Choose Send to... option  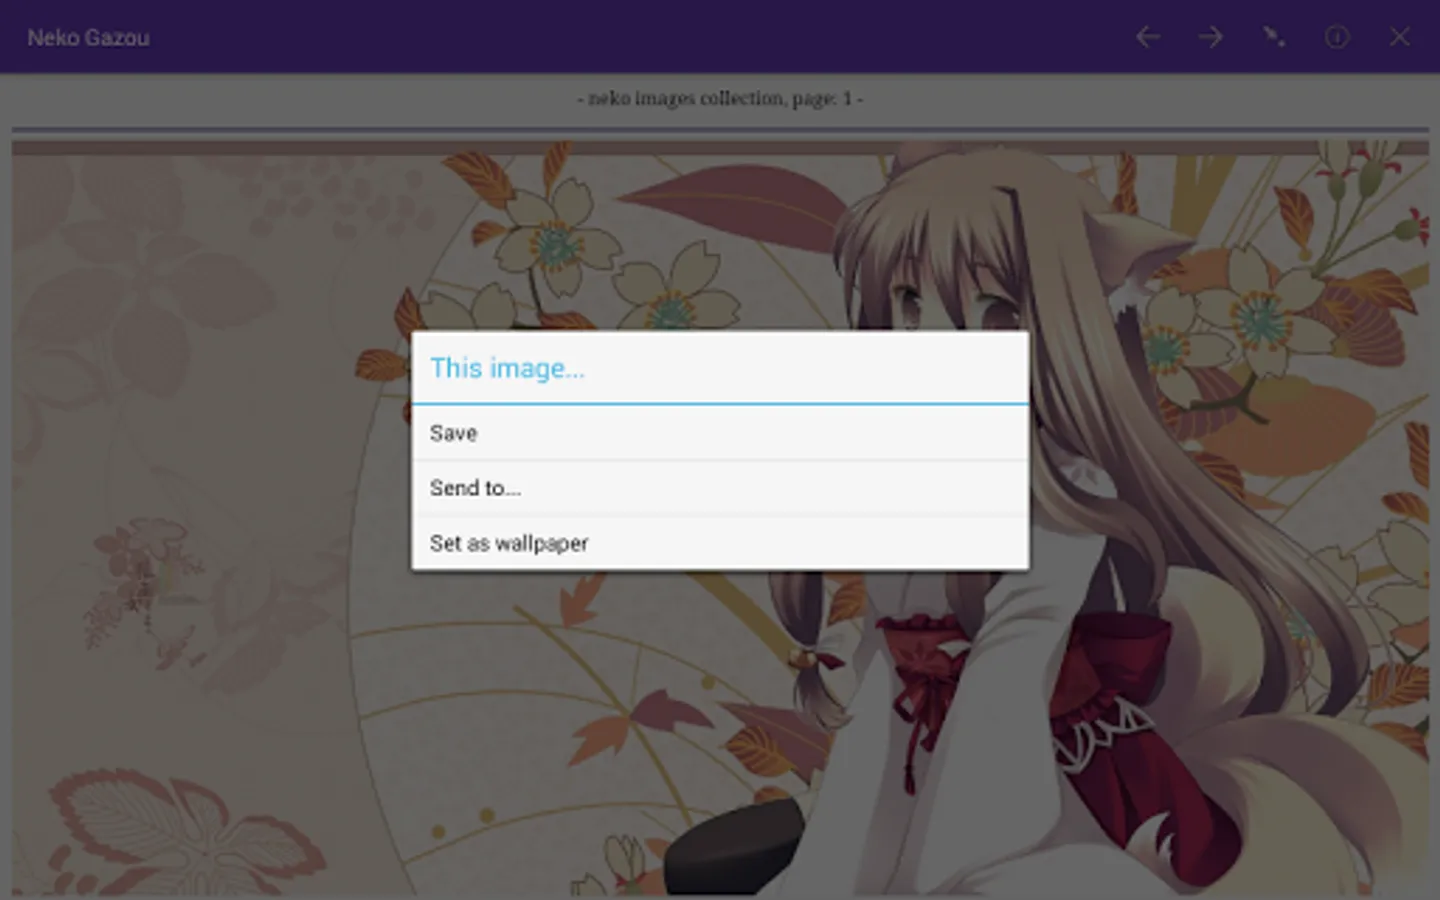pyautogui.click(x=720, y=488)
